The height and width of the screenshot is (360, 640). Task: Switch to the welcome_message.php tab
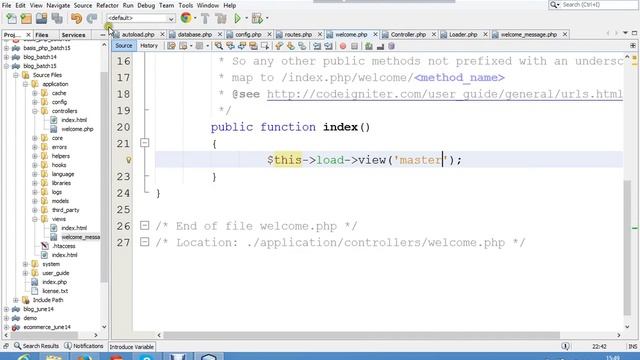pos(529,35)
